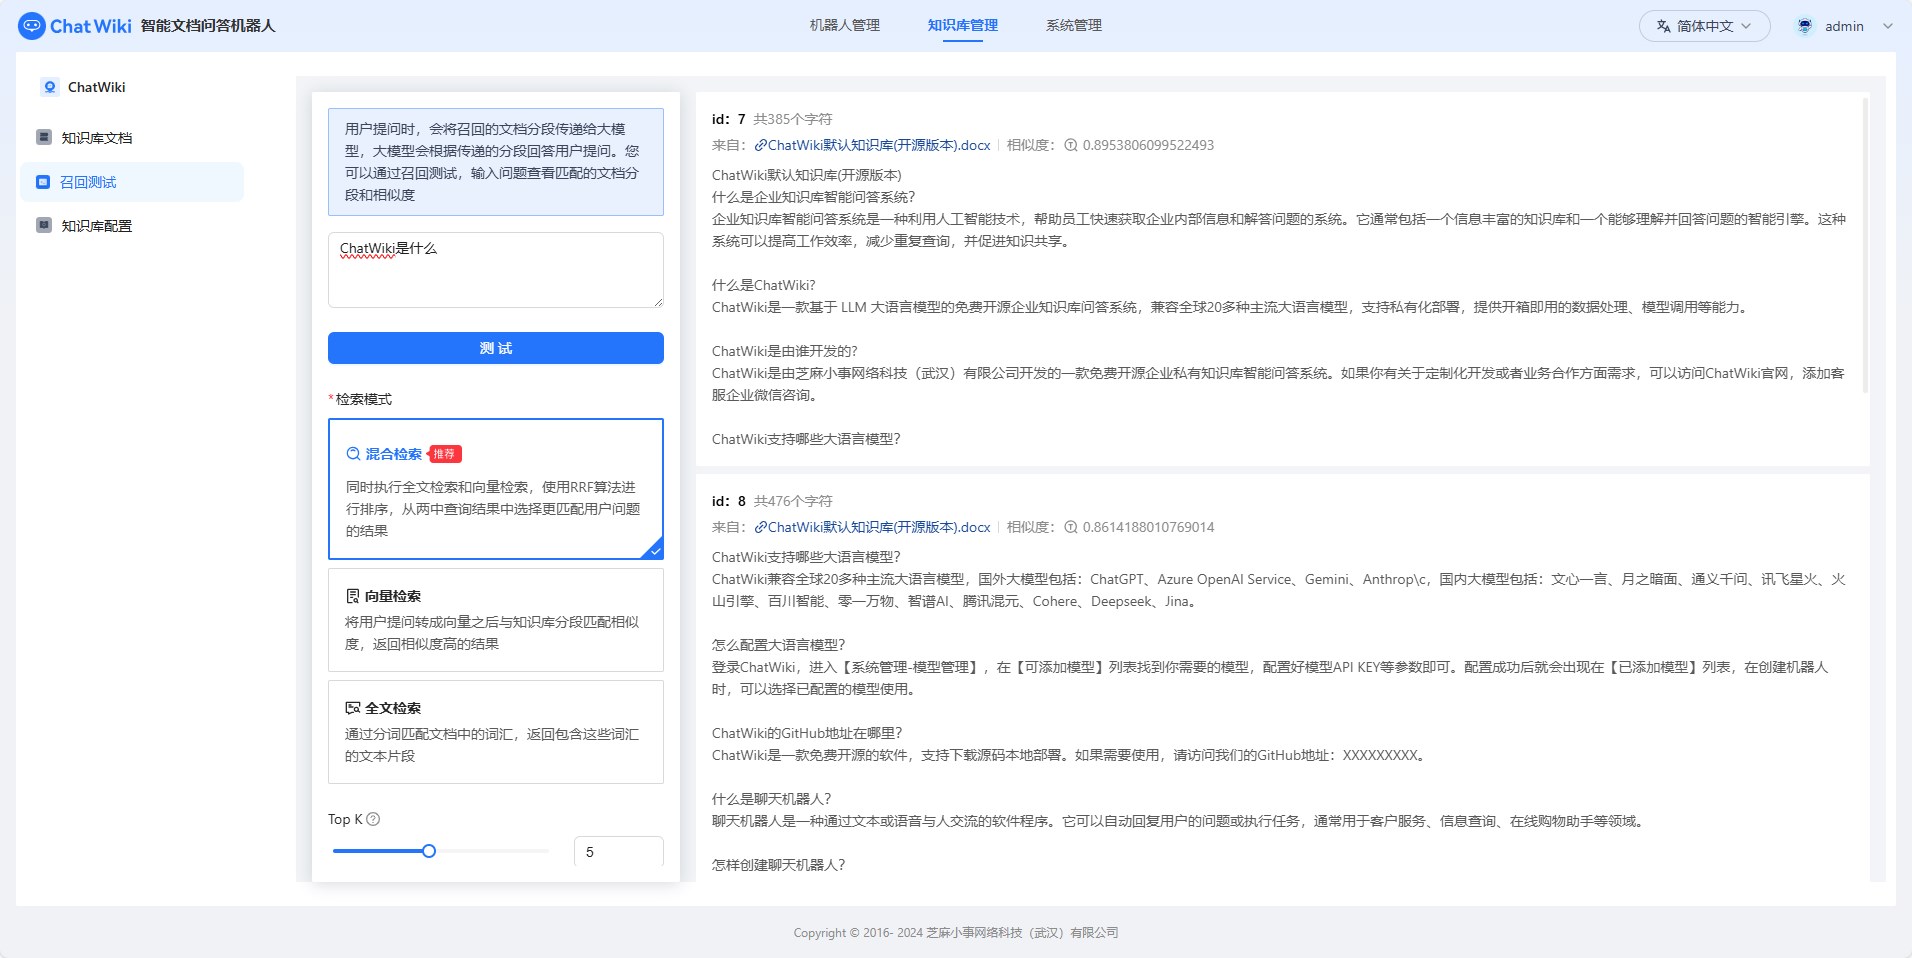Open the 机器人管理 tab
The width and height of the screenshot is (1912, 958).
(x=845, y=26)
